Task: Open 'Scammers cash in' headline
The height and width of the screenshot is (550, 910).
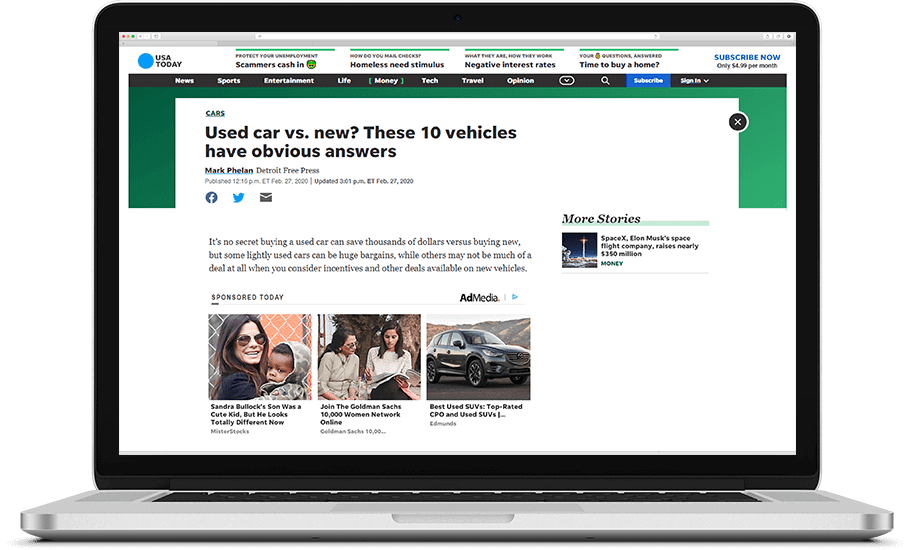Action: click(x=276, y=64)
